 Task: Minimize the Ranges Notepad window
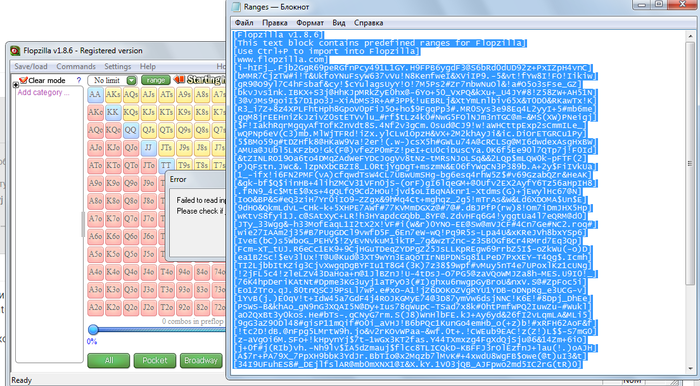pyautogui.click(x=642, y=4)
